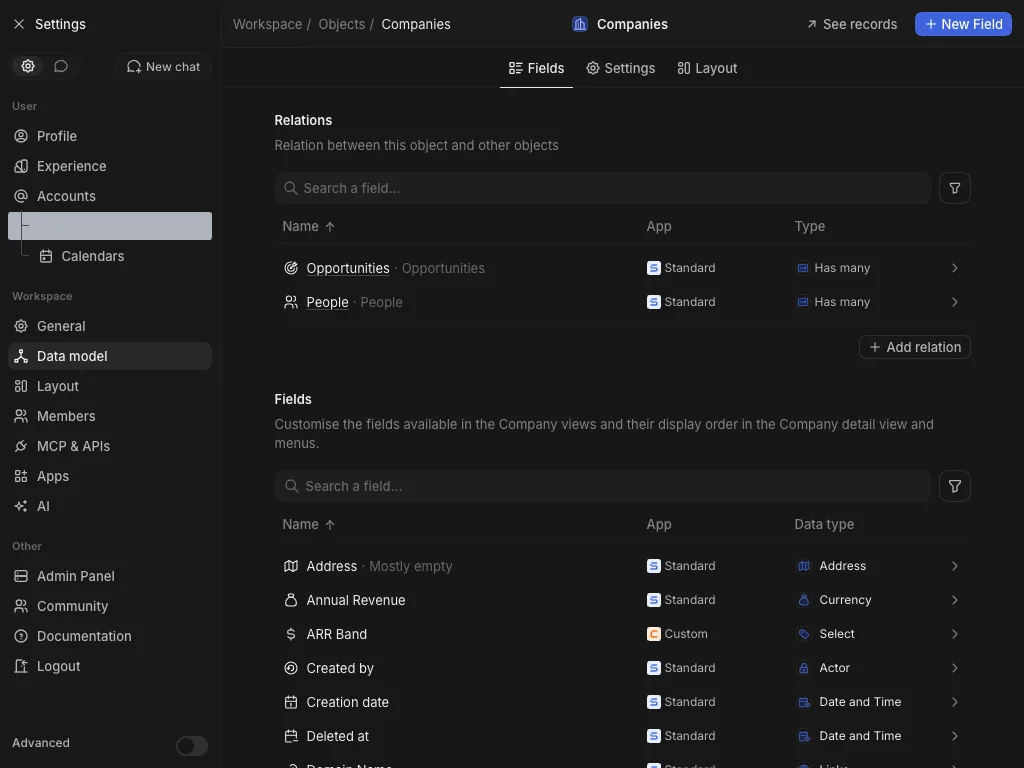
Task: Click the ARR Band dollar icon
Action: click(291, 633)
